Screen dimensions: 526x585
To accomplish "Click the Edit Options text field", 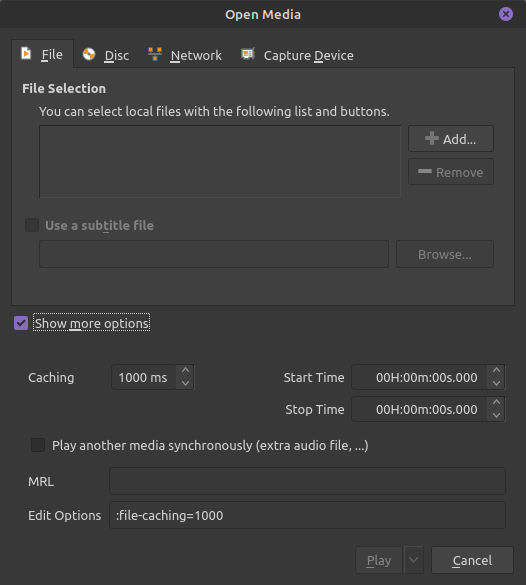I will pyautogui.click(x=307, y=515).
